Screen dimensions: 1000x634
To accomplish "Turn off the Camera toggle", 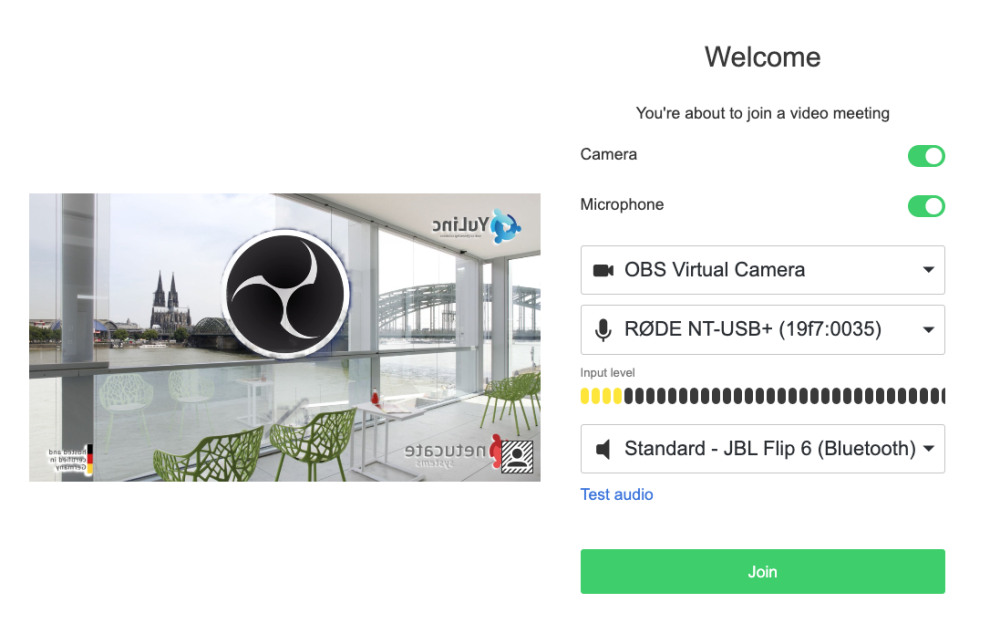I will pos(926,156).
